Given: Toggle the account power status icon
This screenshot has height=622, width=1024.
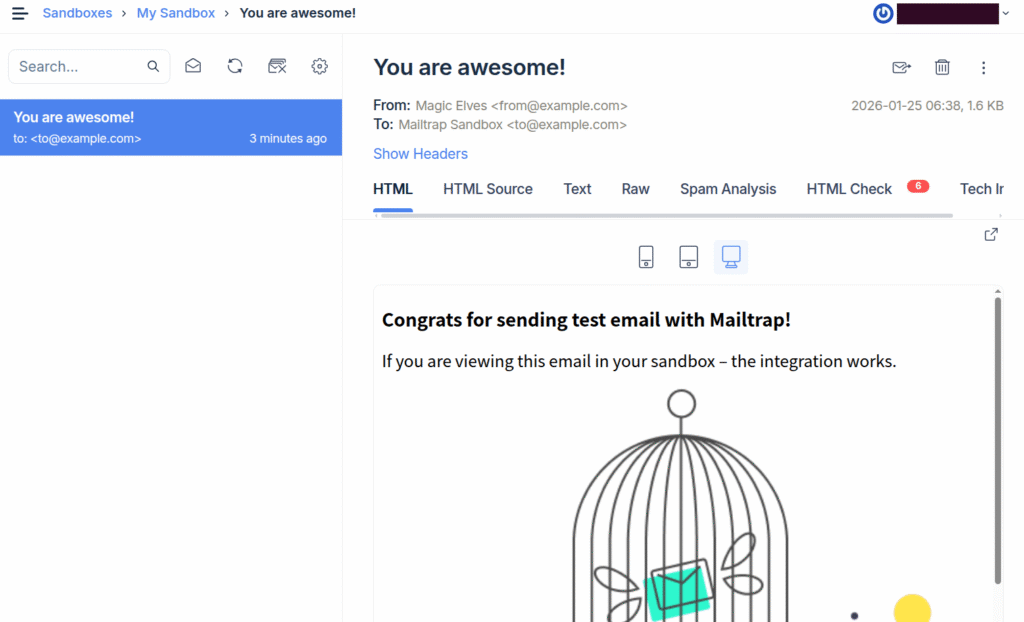Looking at the screenshot, I should click(x=882, y=13).
